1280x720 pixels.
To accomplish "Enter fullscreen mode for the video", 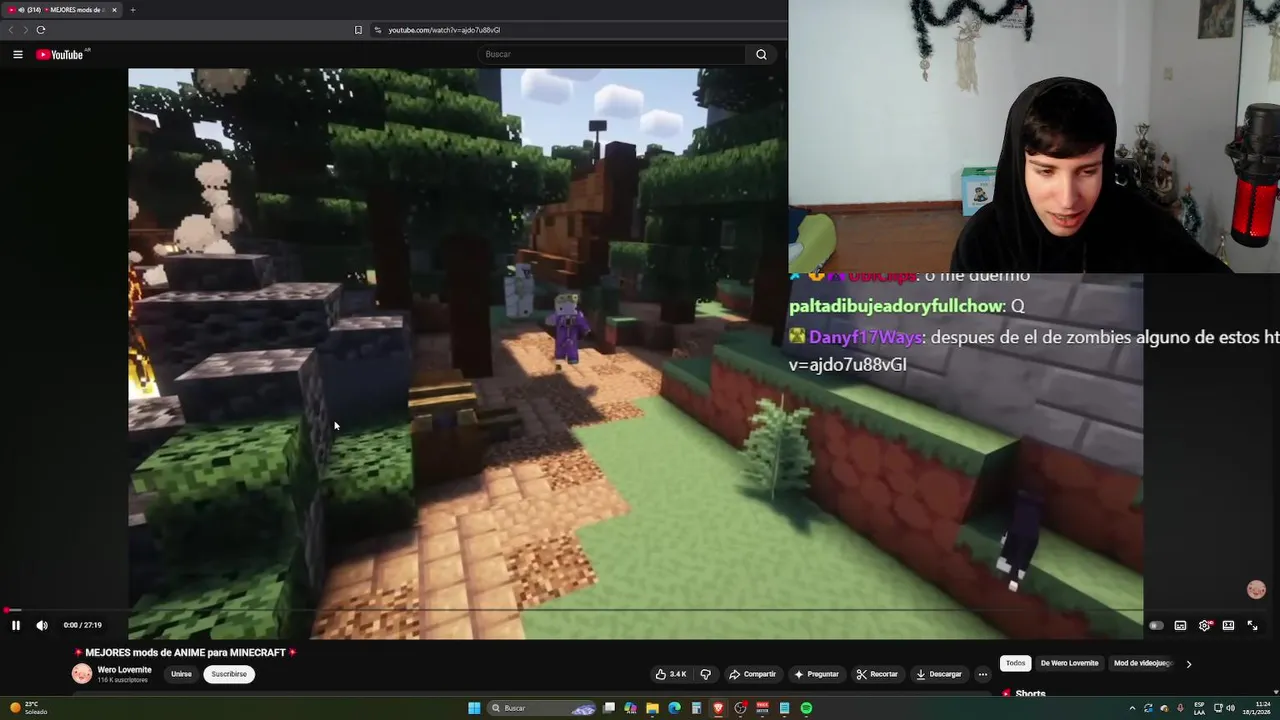I will pyautogui.click(x=1252, y=625).
